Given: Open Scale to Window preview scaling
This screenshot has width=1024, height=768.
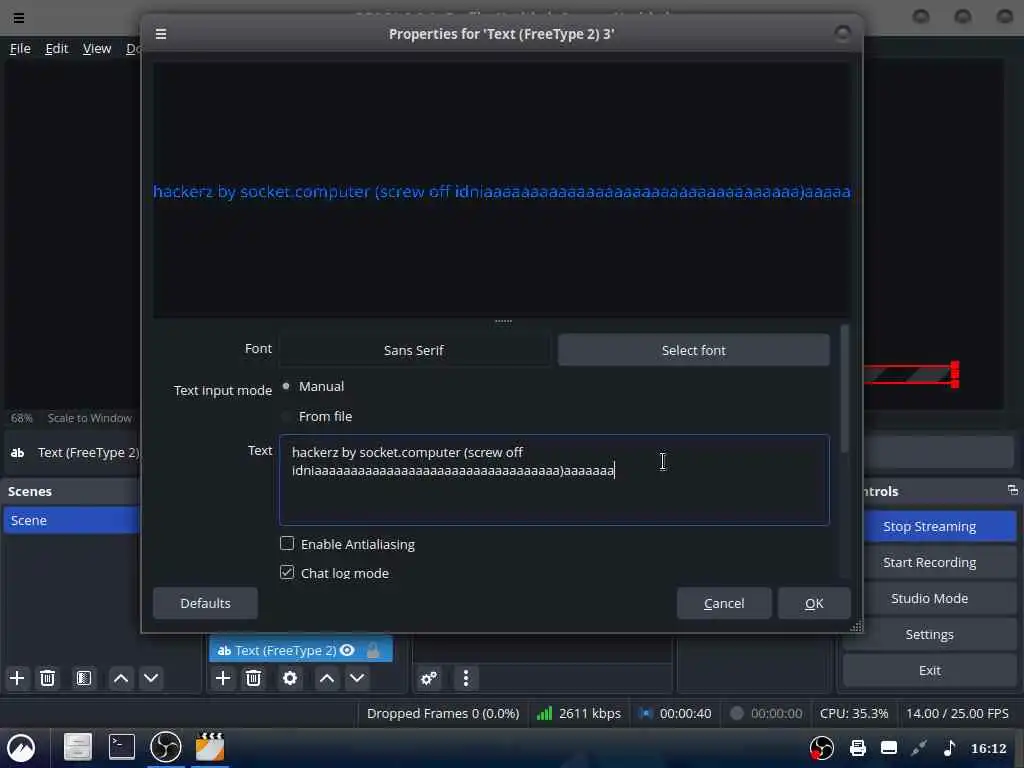Looking at the screenshot, I should (89, 418).
